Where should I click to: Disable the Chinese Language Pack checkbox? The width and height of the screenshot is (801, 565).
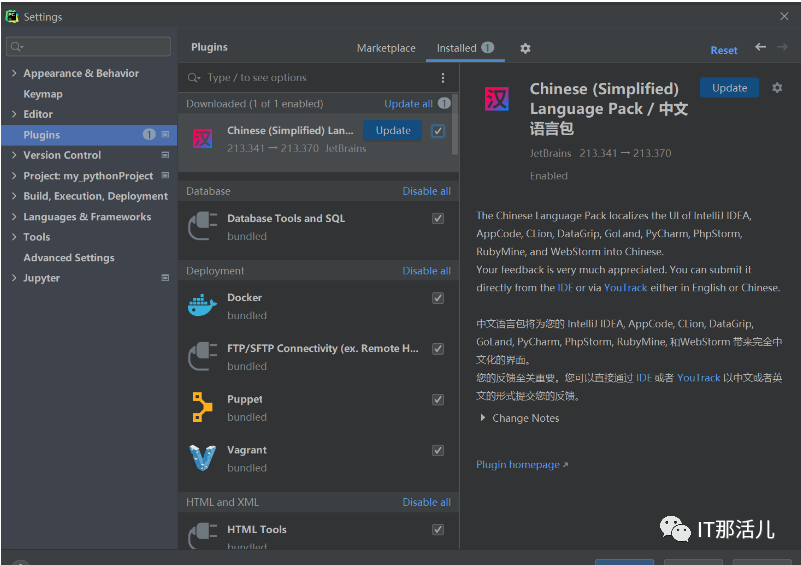438,131
